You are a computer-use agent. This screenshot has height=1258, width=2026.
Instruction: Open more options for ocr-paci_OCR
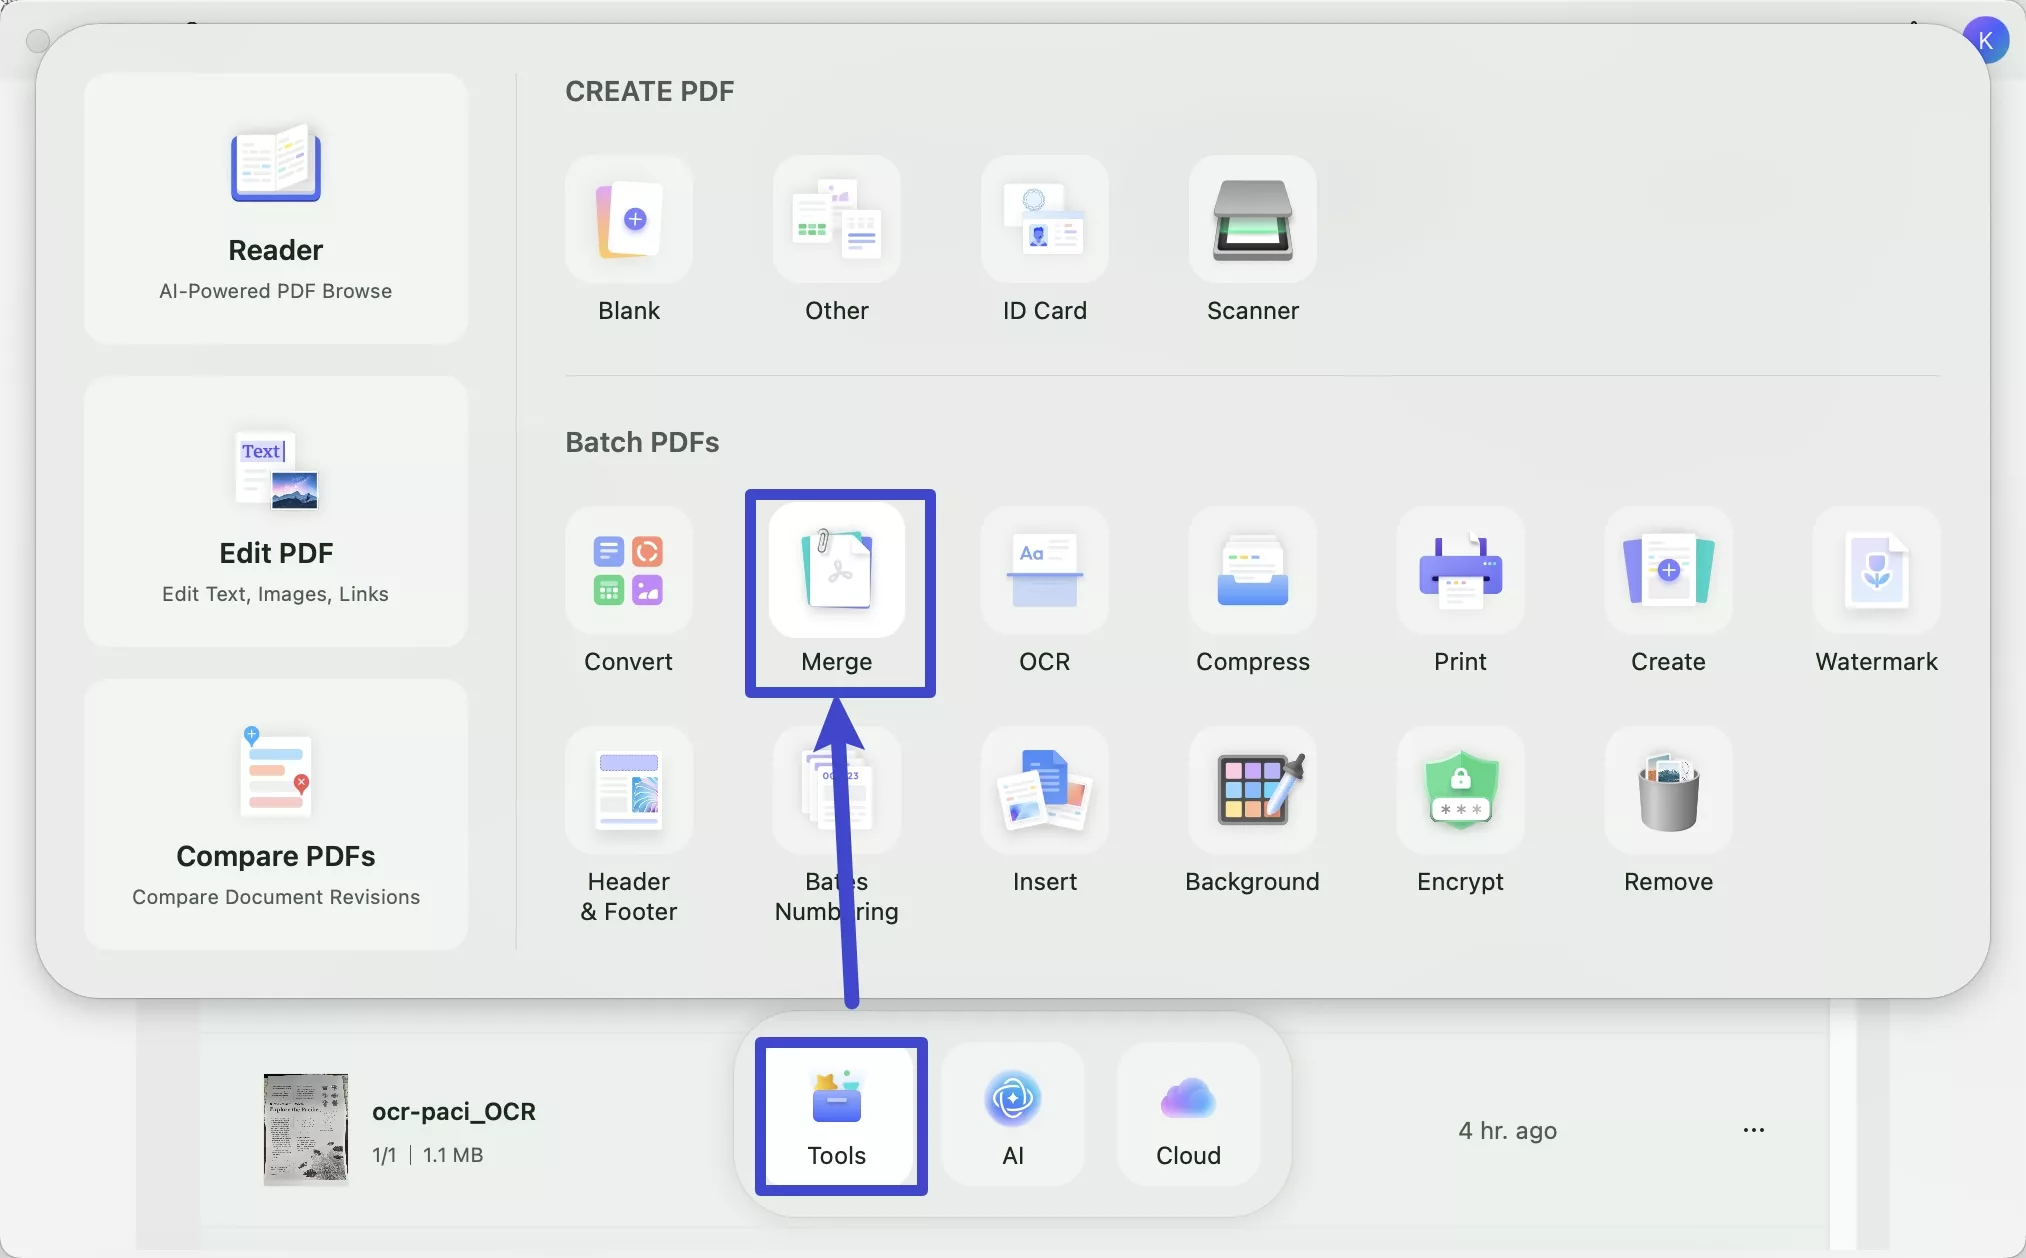point(1753,1130)
